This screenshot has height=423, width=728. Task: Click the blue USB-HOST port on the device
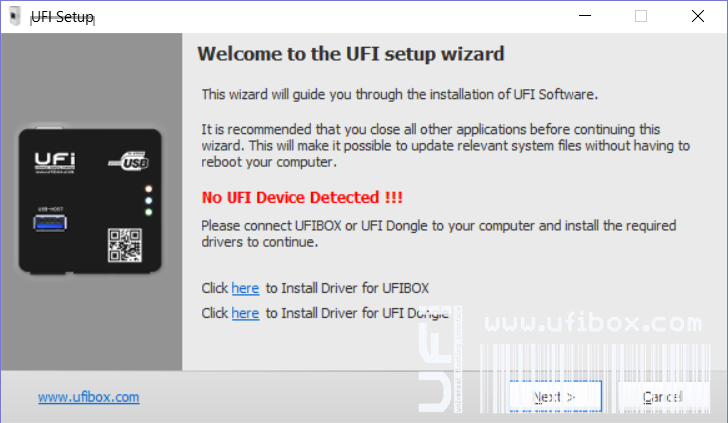tap(50, 223)
